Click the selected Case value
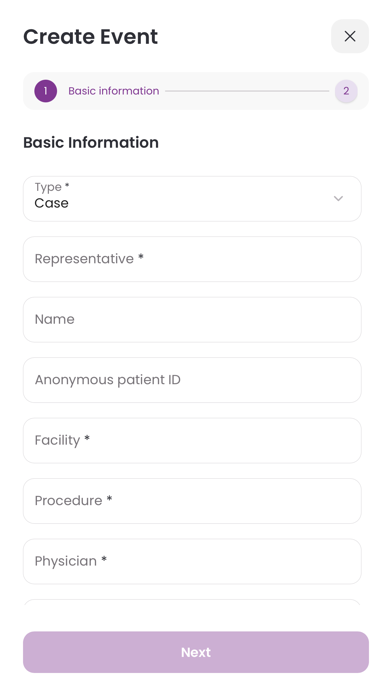The width and height of the screenshot is (392, 696). tap(51, 203)
